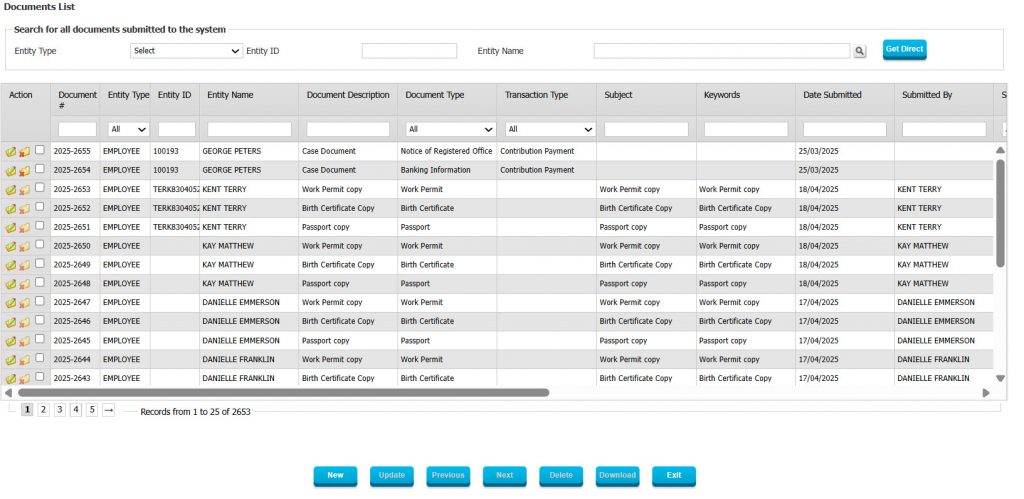Open the Transaction Type column filter dropdown

[549, 129]
